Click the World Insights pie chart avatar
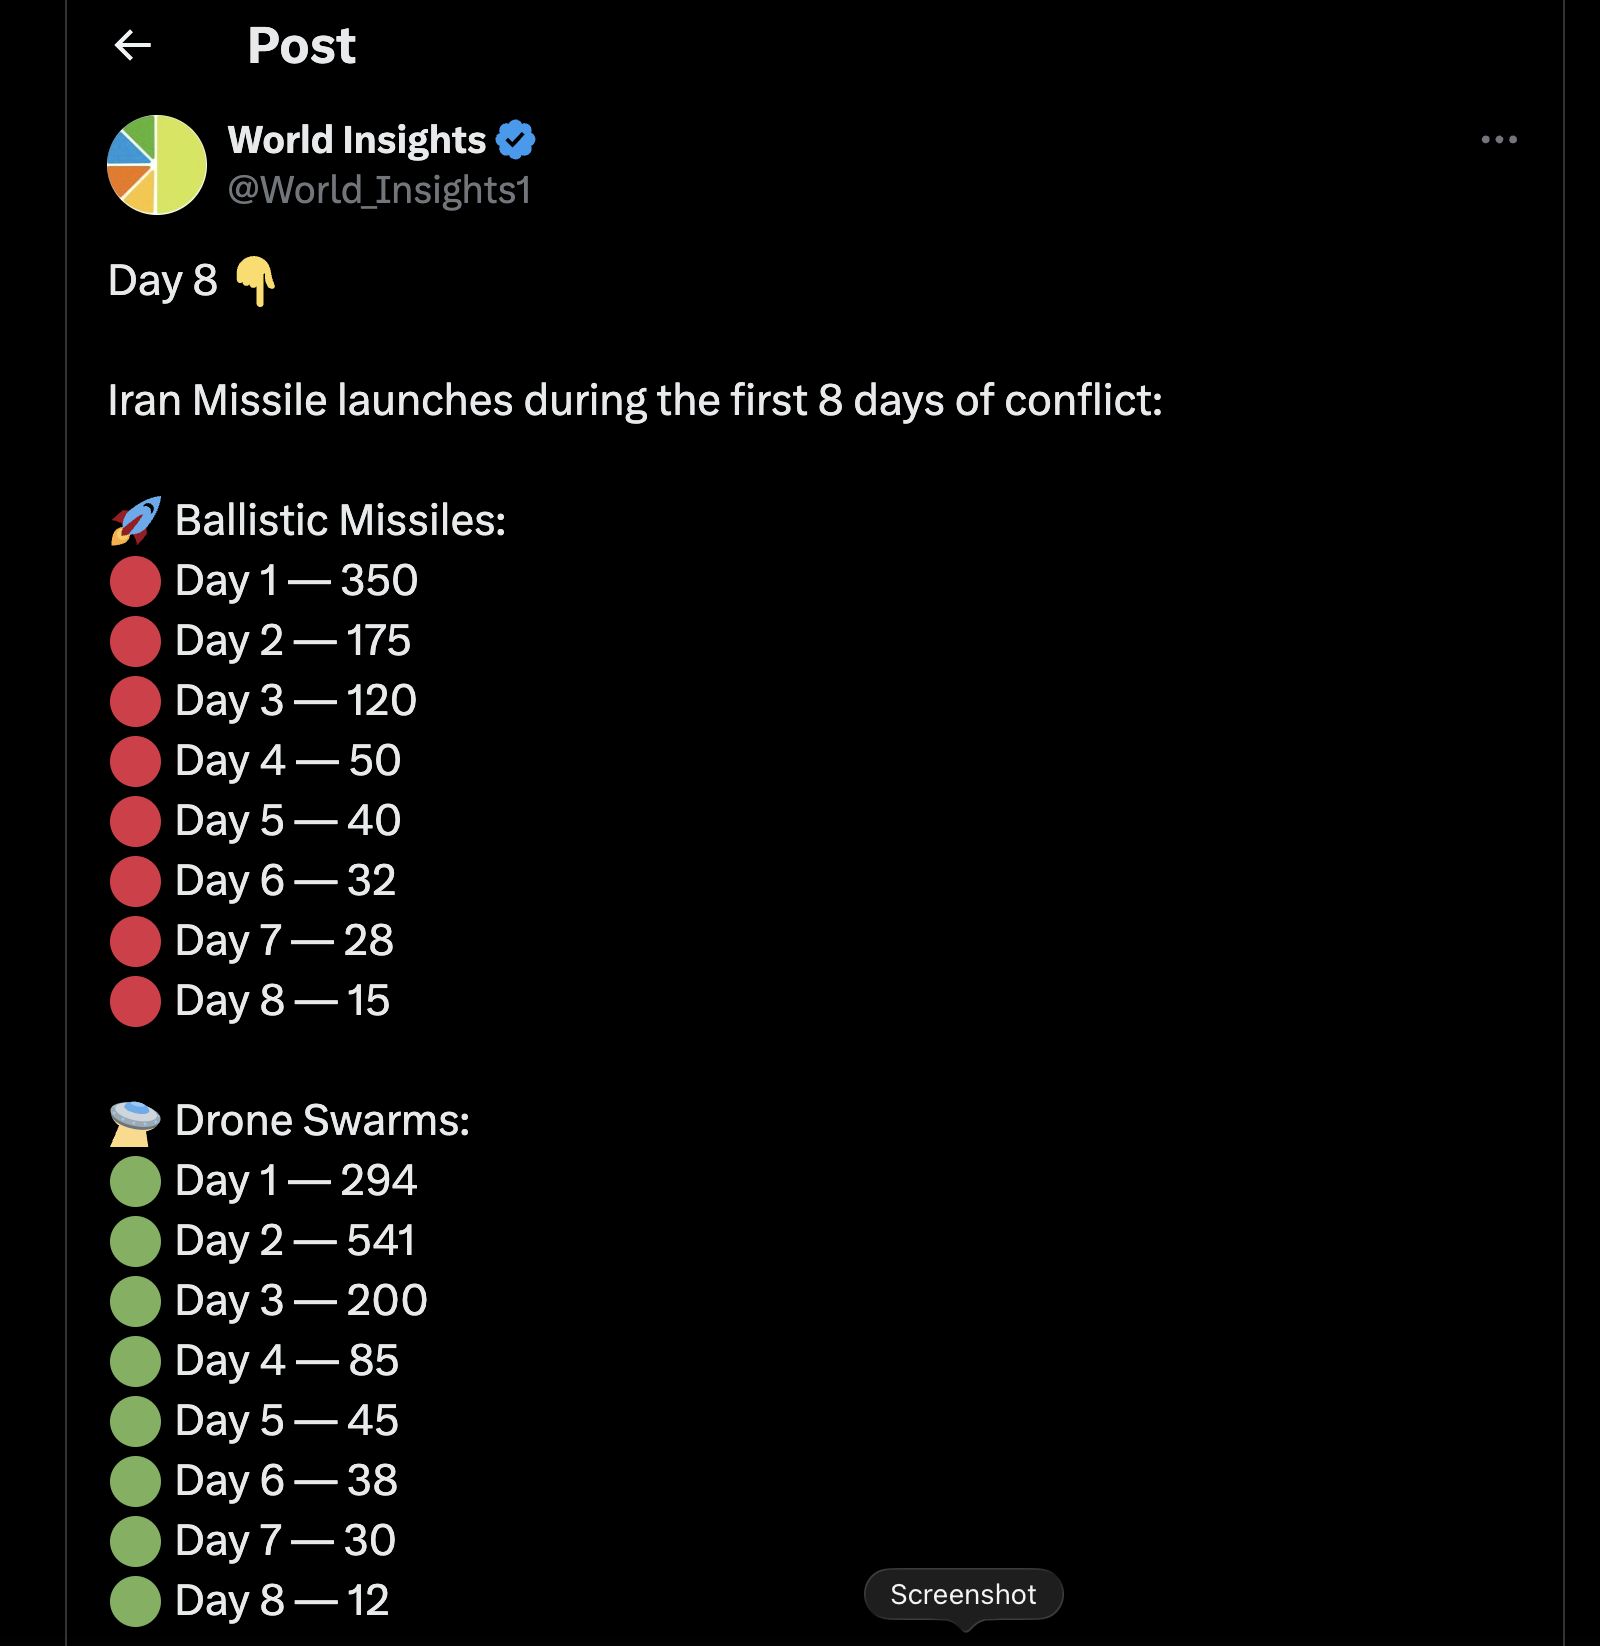The image size is (1600, 1646). point(157,165)
